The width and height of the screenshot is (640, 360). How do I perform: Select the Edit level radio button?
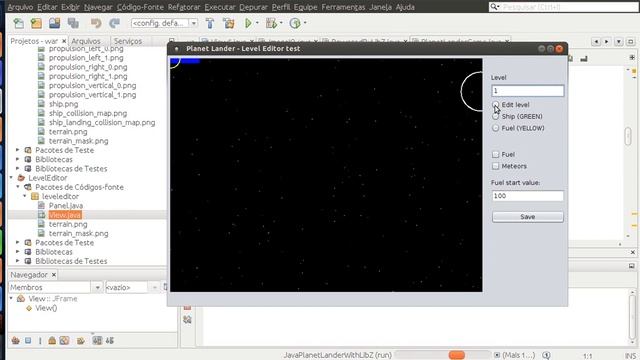pyautogui.click(x=496, y=105)
